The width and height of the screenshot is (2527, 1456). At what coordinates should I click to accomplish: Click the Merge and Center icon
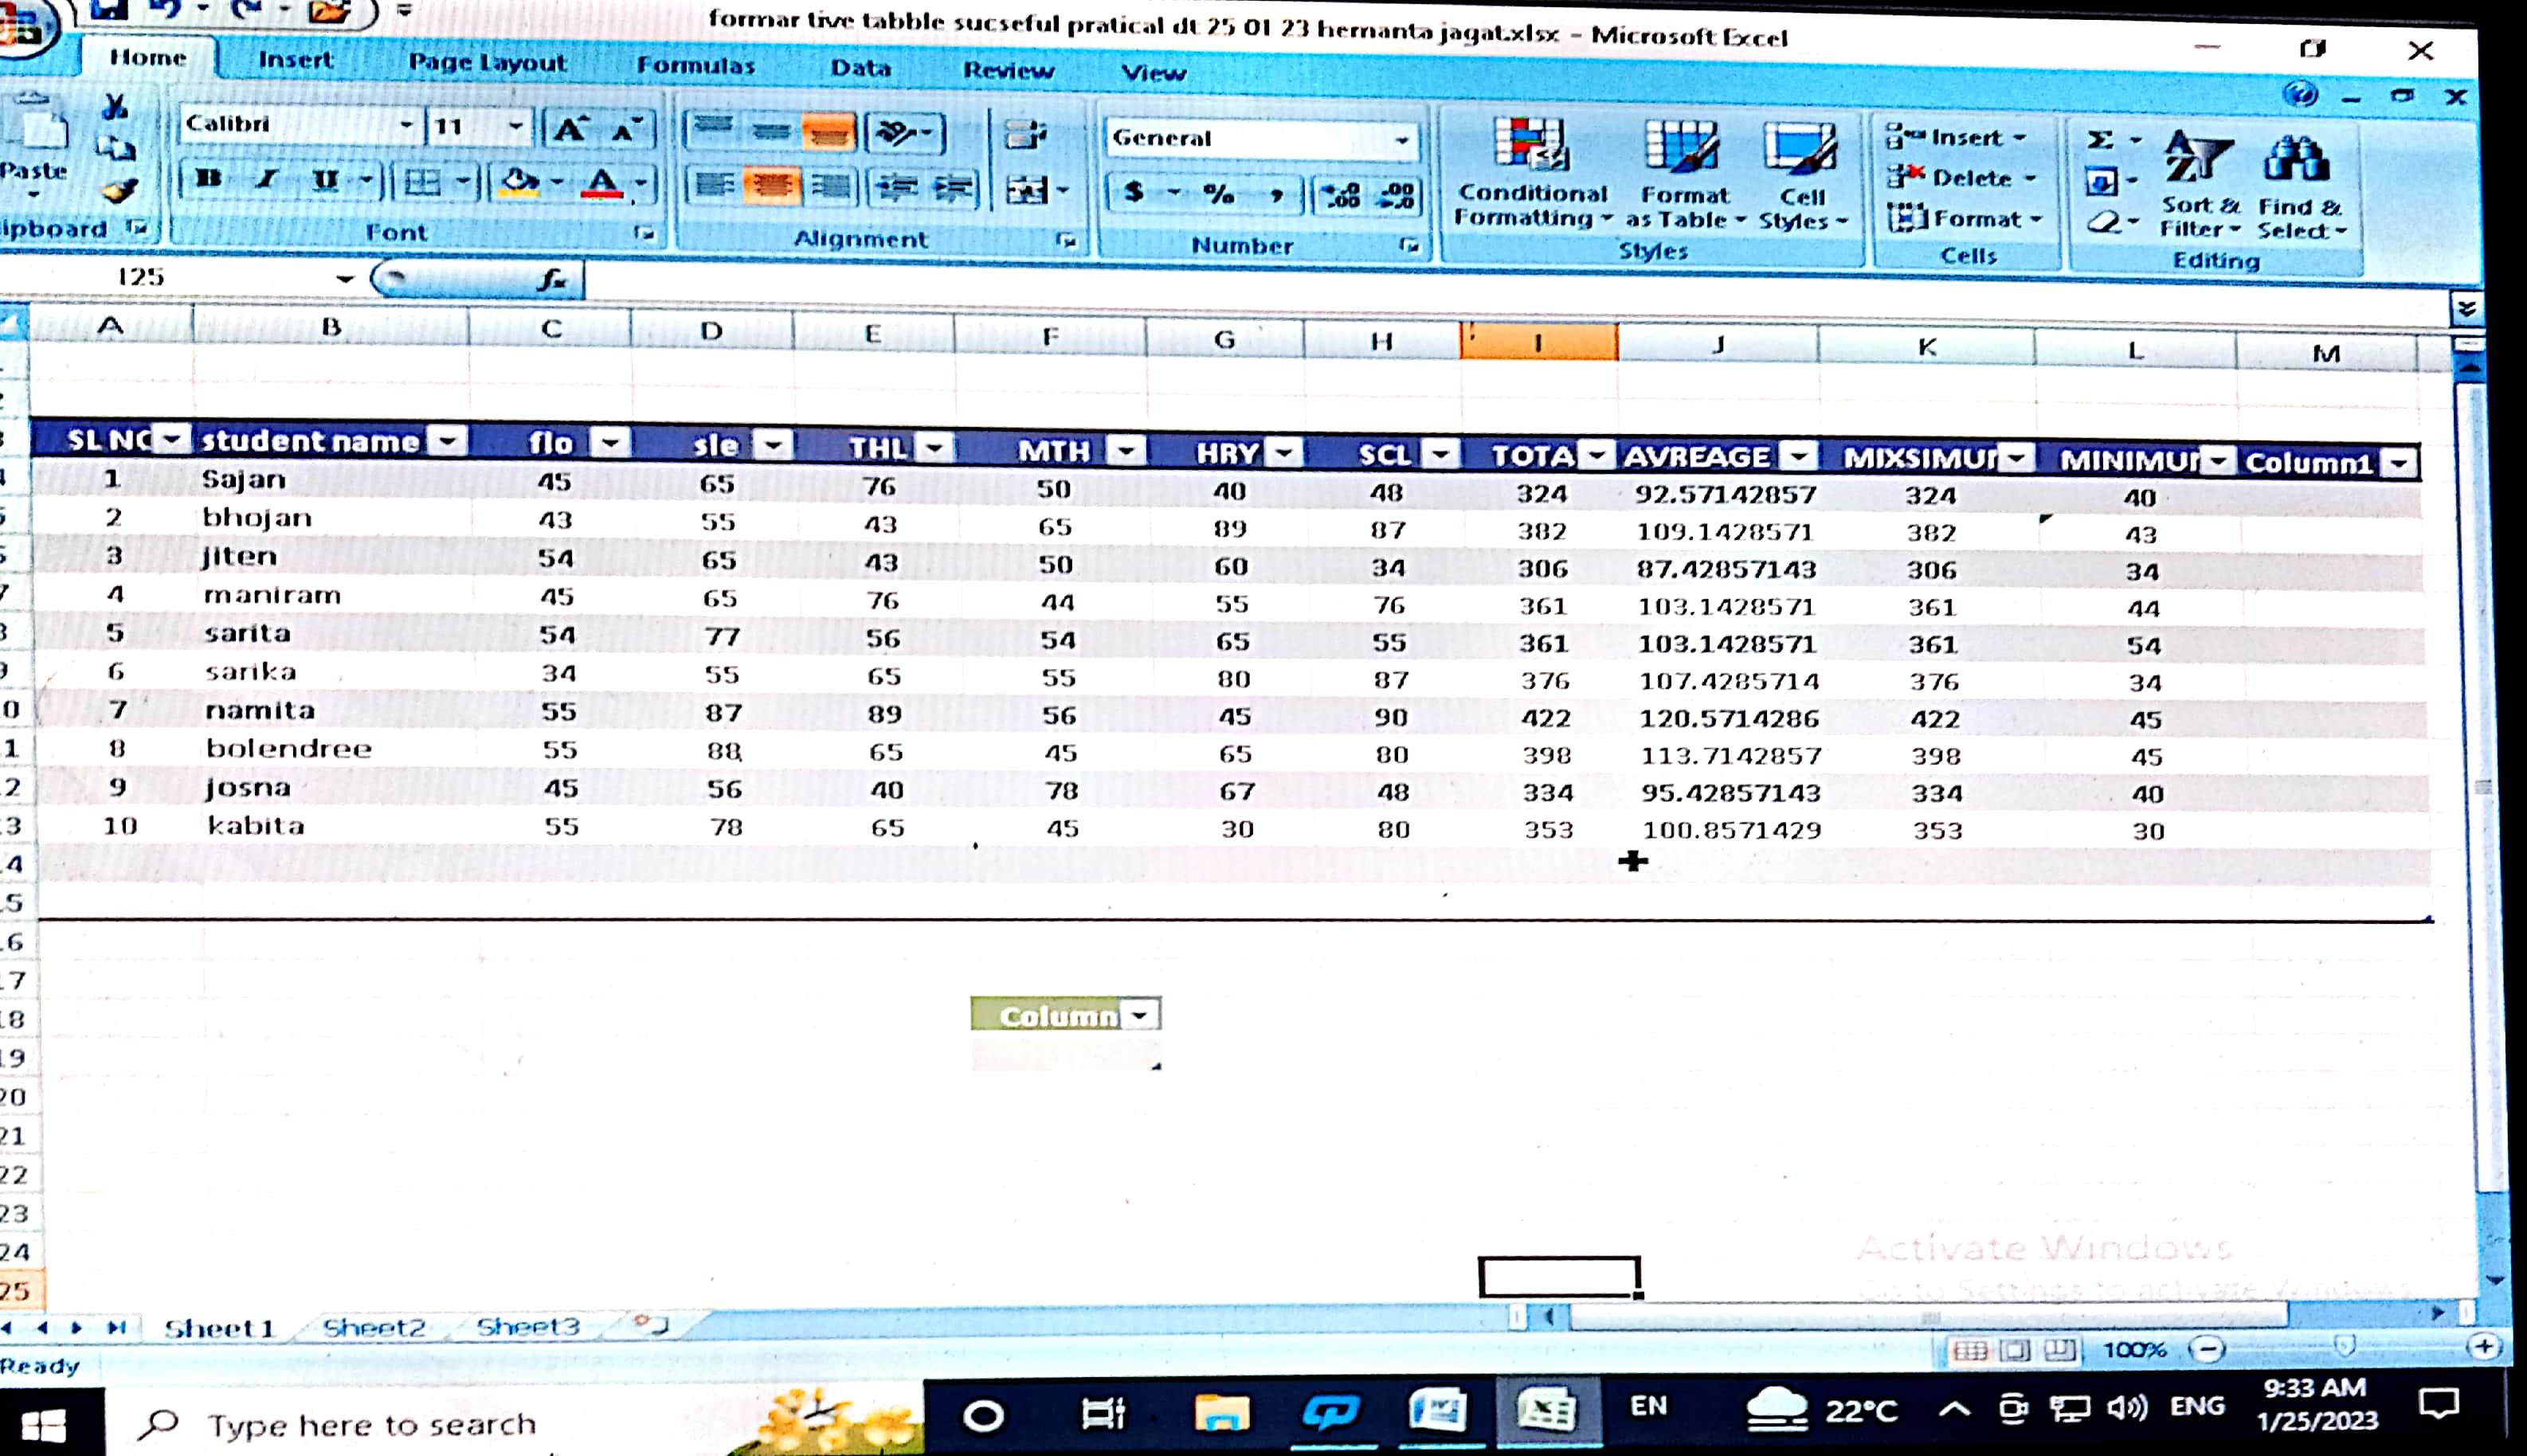(1026, 189)
